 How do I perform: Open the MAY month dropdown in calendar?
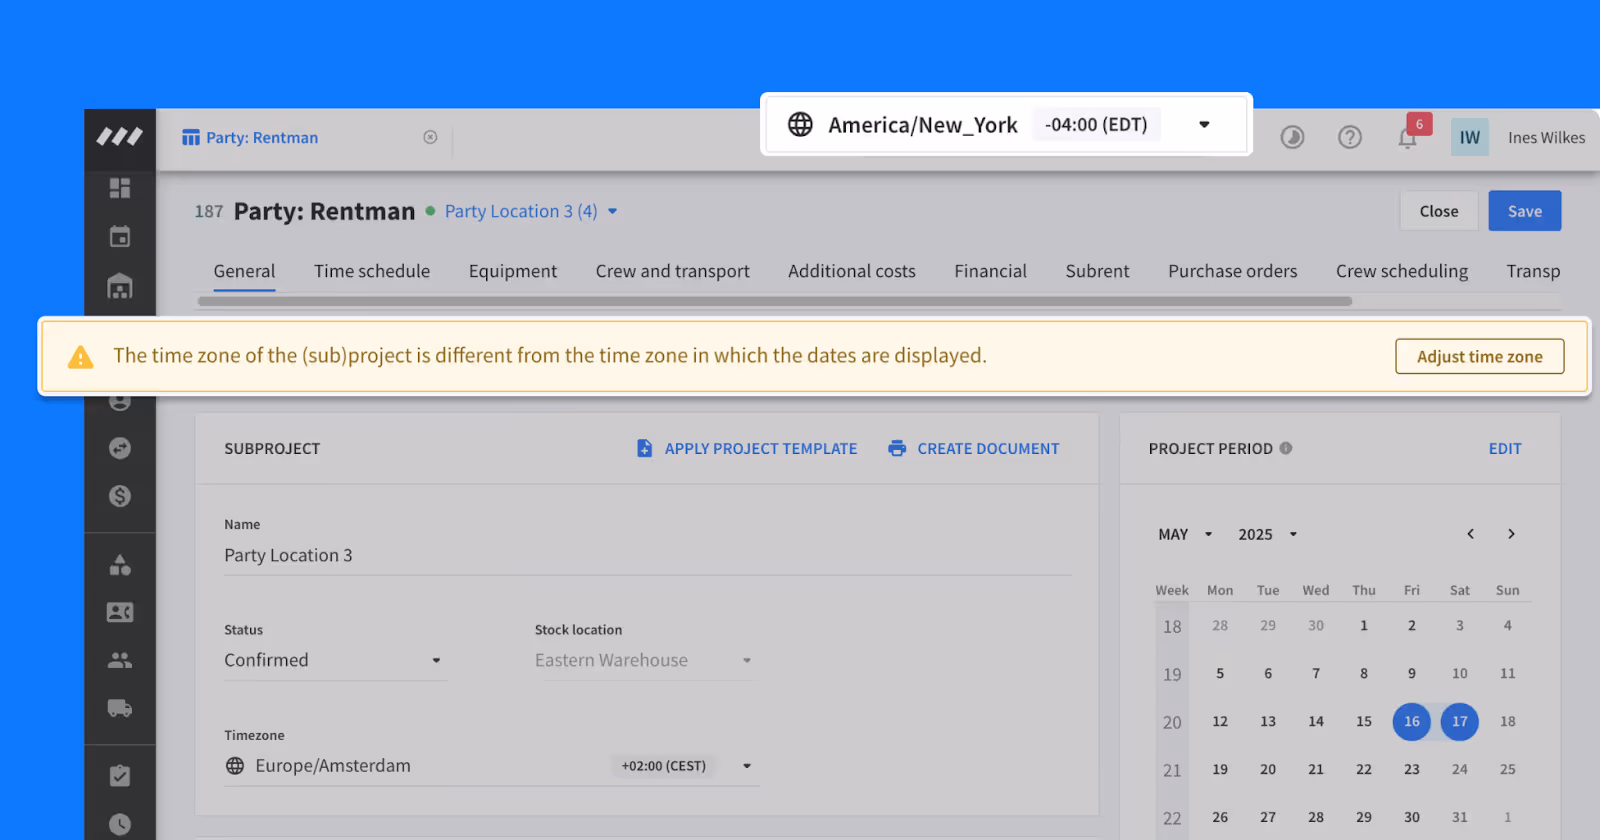click(1185, 534)
